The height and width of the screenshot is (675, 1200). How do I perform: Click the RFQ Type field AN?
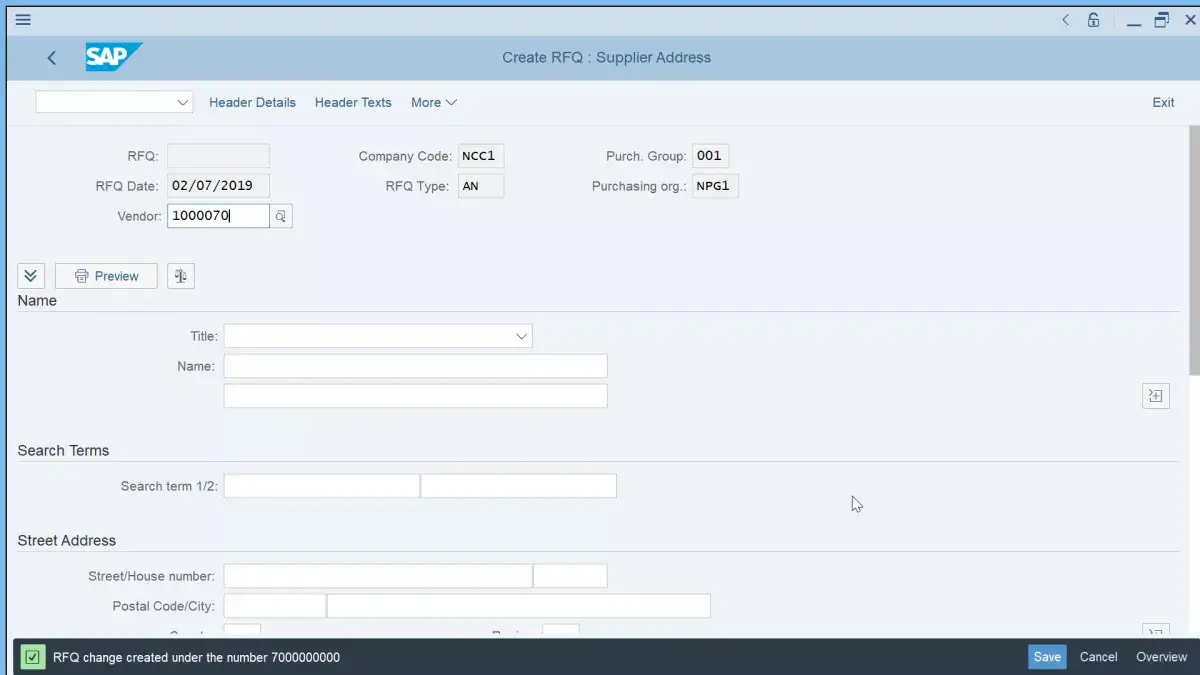pyautogui.click(x=481, y=186)
